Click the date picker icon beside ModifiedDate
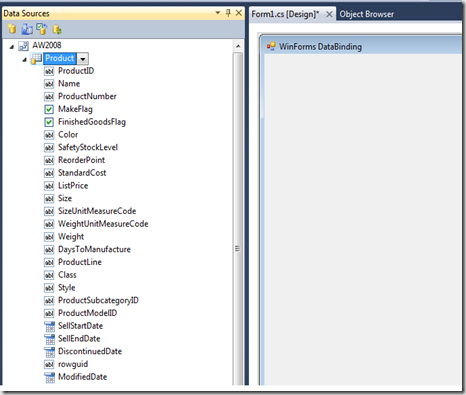Viewport: 466px width, 395px height. (x=49, y=377)
